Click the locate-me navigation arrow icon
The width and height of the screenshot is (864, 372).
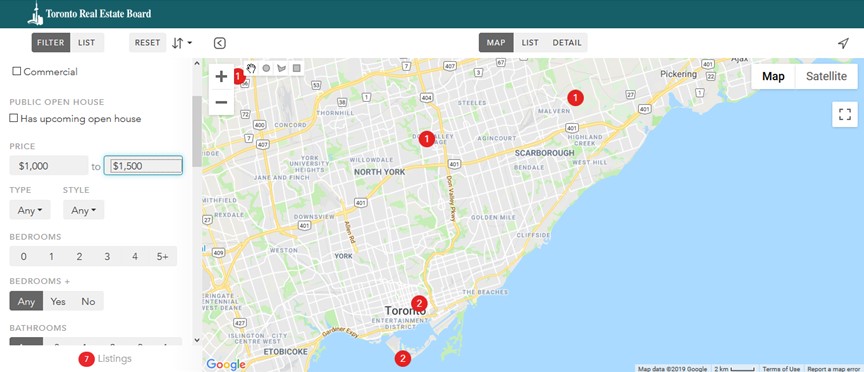[x=843, y=43]
